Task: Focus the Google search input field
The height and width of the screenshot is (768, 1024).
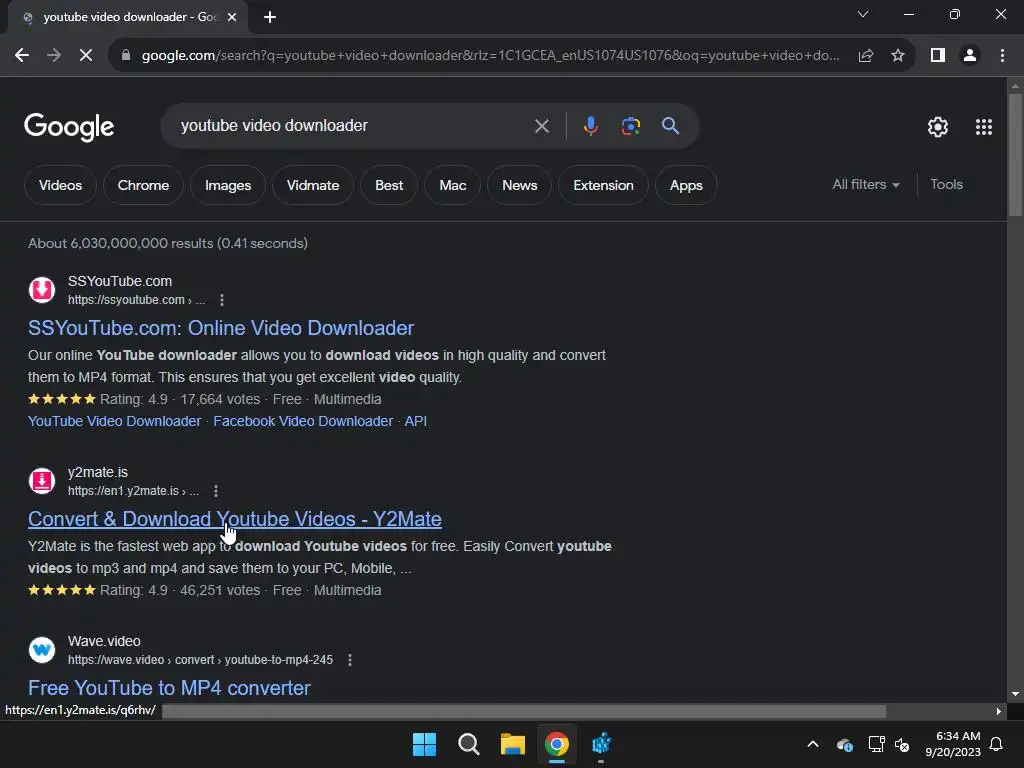Action: click(x=353, y=126)
